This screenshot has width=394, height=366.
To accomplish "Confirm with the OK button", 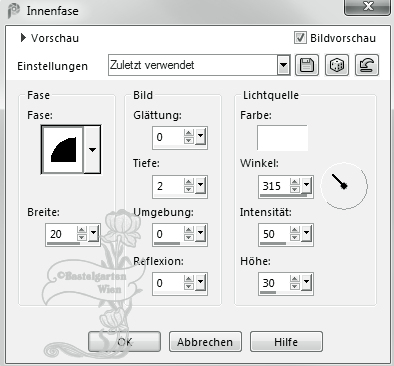I will click(x=124, y=342).
